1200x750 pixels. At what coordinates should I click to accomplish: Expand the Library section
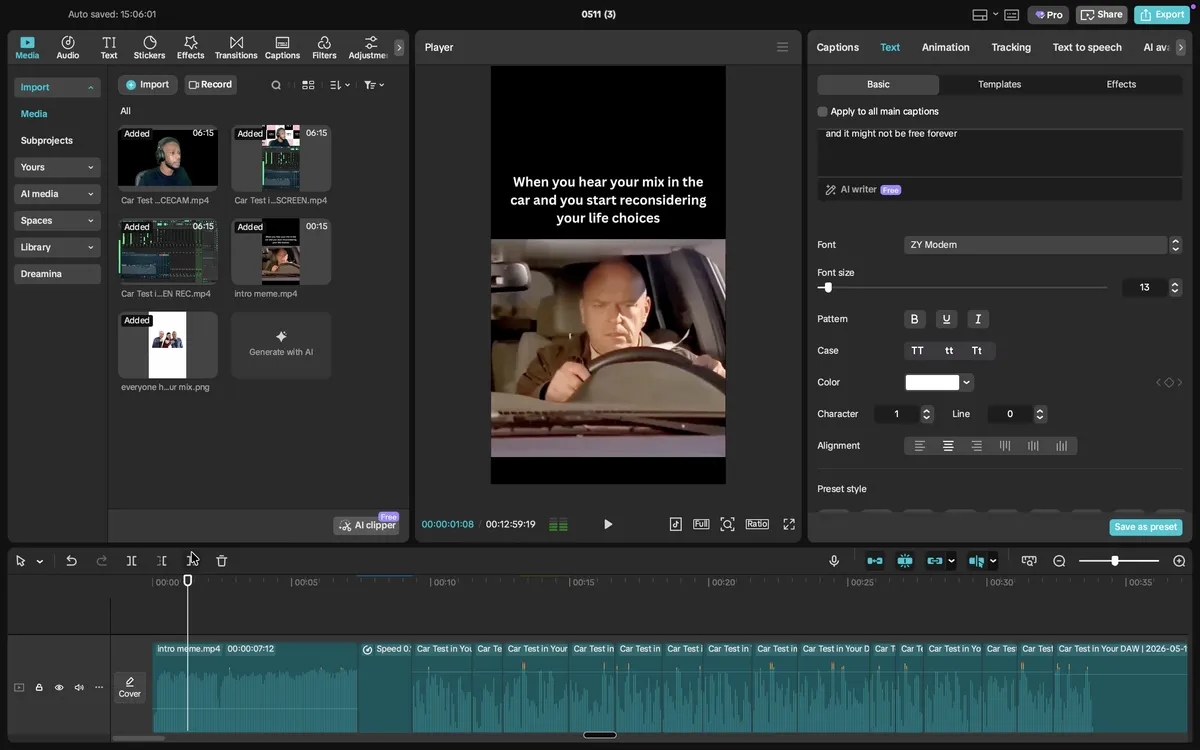57,247
